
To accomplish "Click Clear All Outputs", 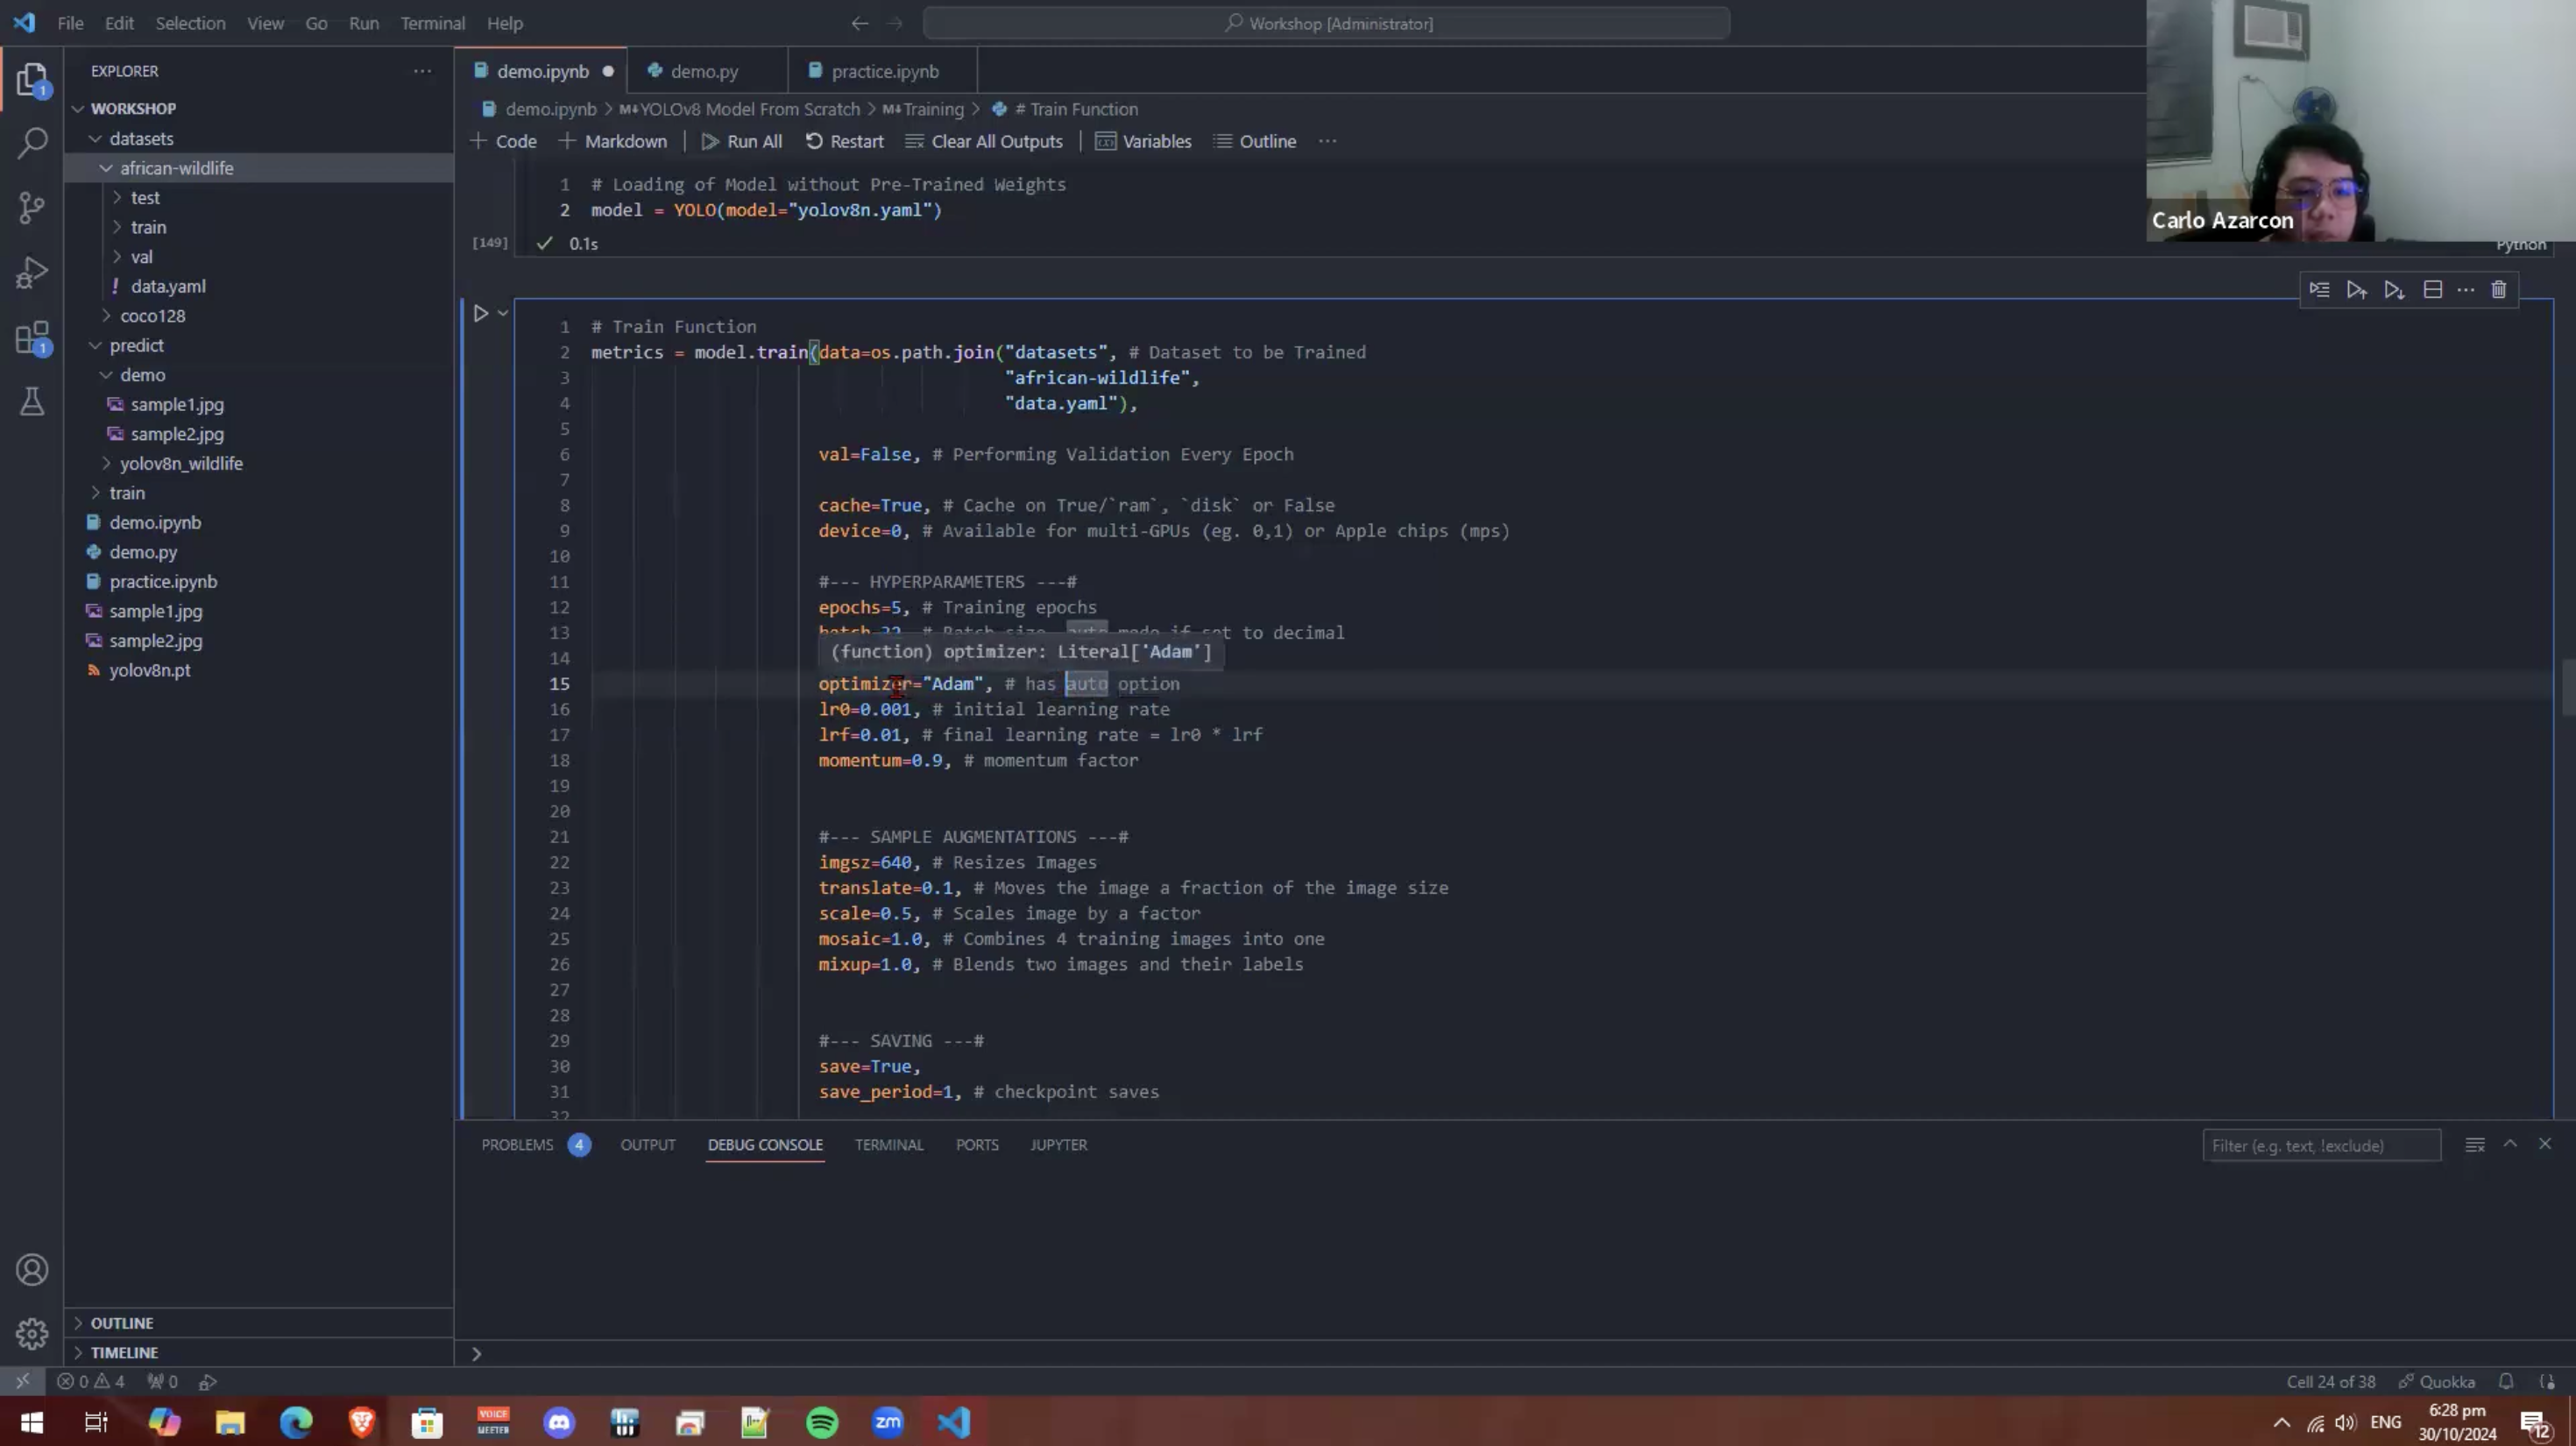I will [984, 141].
